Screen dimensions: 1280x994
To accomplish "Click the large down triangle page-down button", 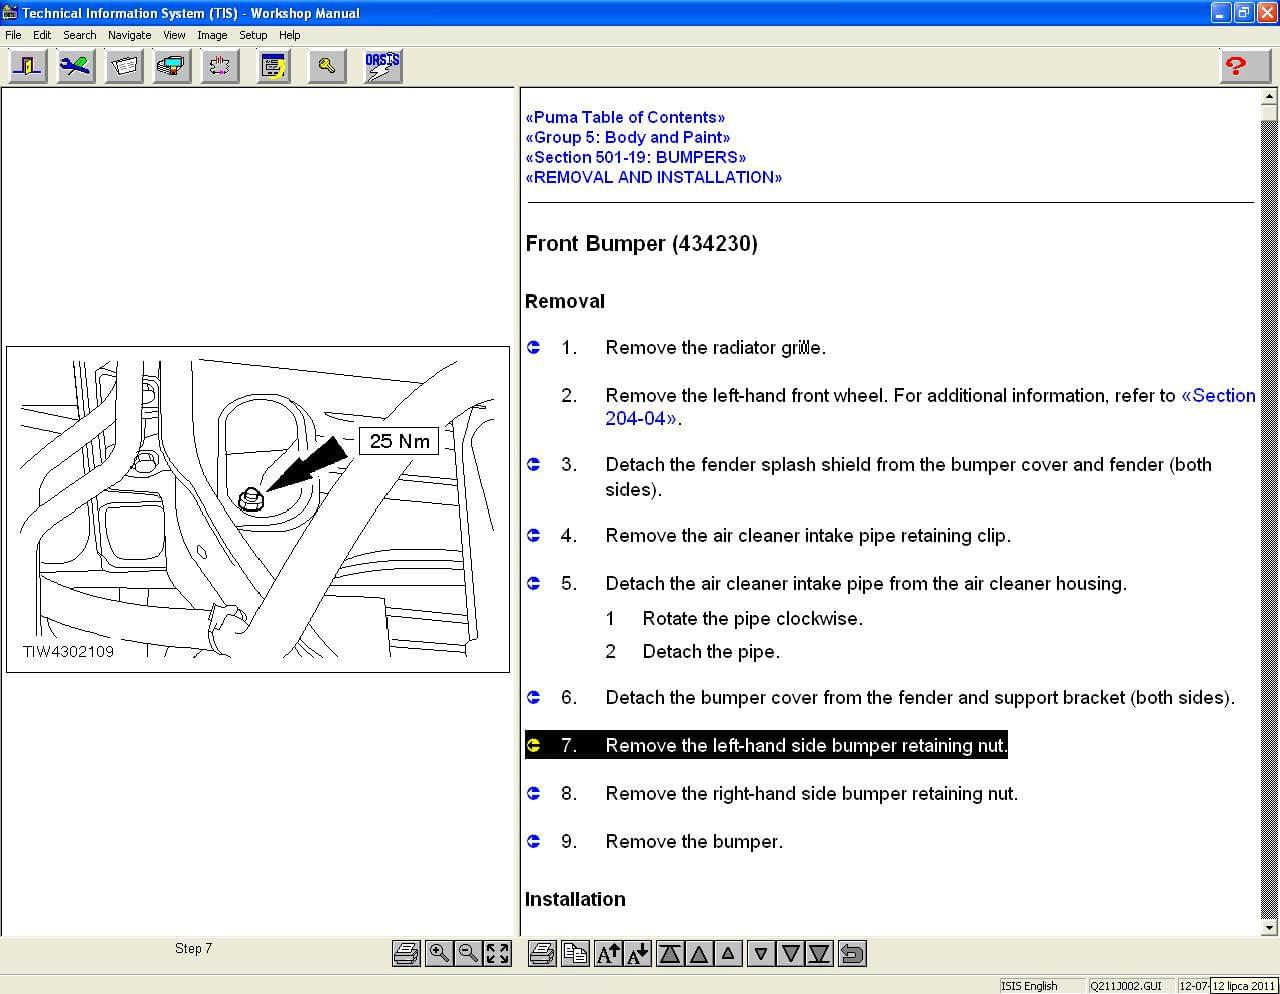I will point(790,953).
